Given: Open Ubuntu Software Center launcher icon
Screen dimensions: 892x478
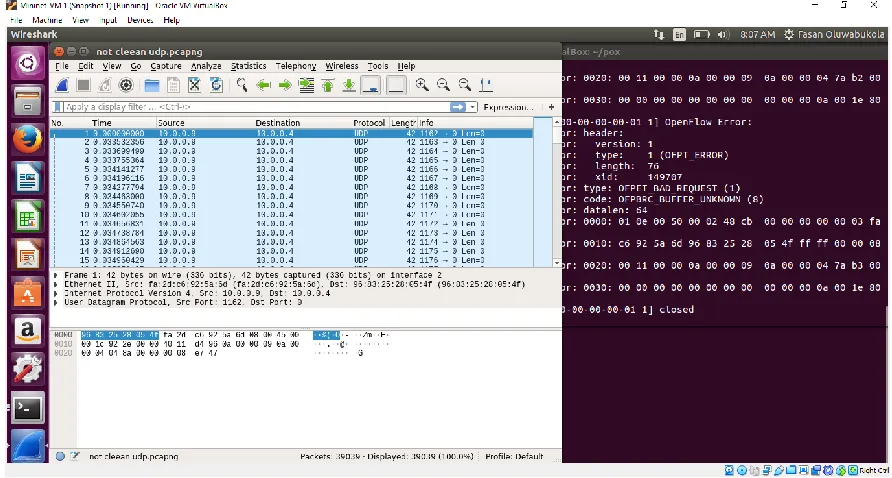Looking at the screenshot, I should click(x=27, y=294).
